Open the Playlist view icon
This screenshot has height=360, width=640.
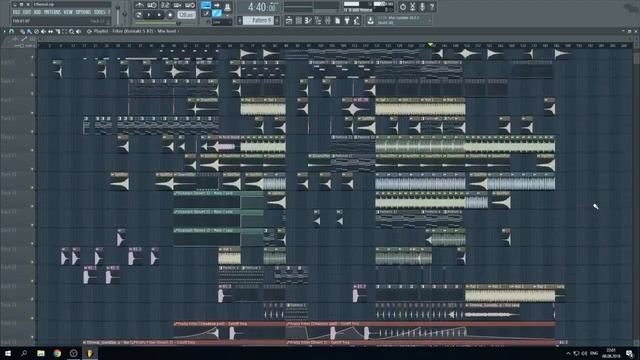coord(288,20)
